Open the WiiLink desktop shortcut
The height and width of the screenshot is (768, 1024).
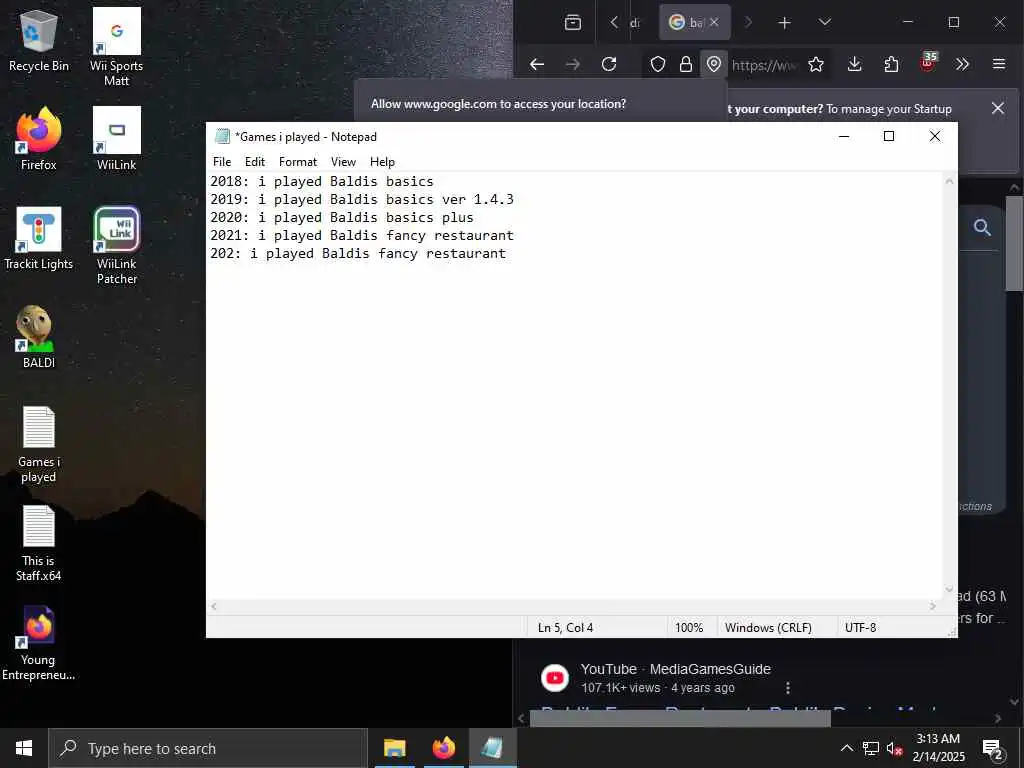[116, 140]
